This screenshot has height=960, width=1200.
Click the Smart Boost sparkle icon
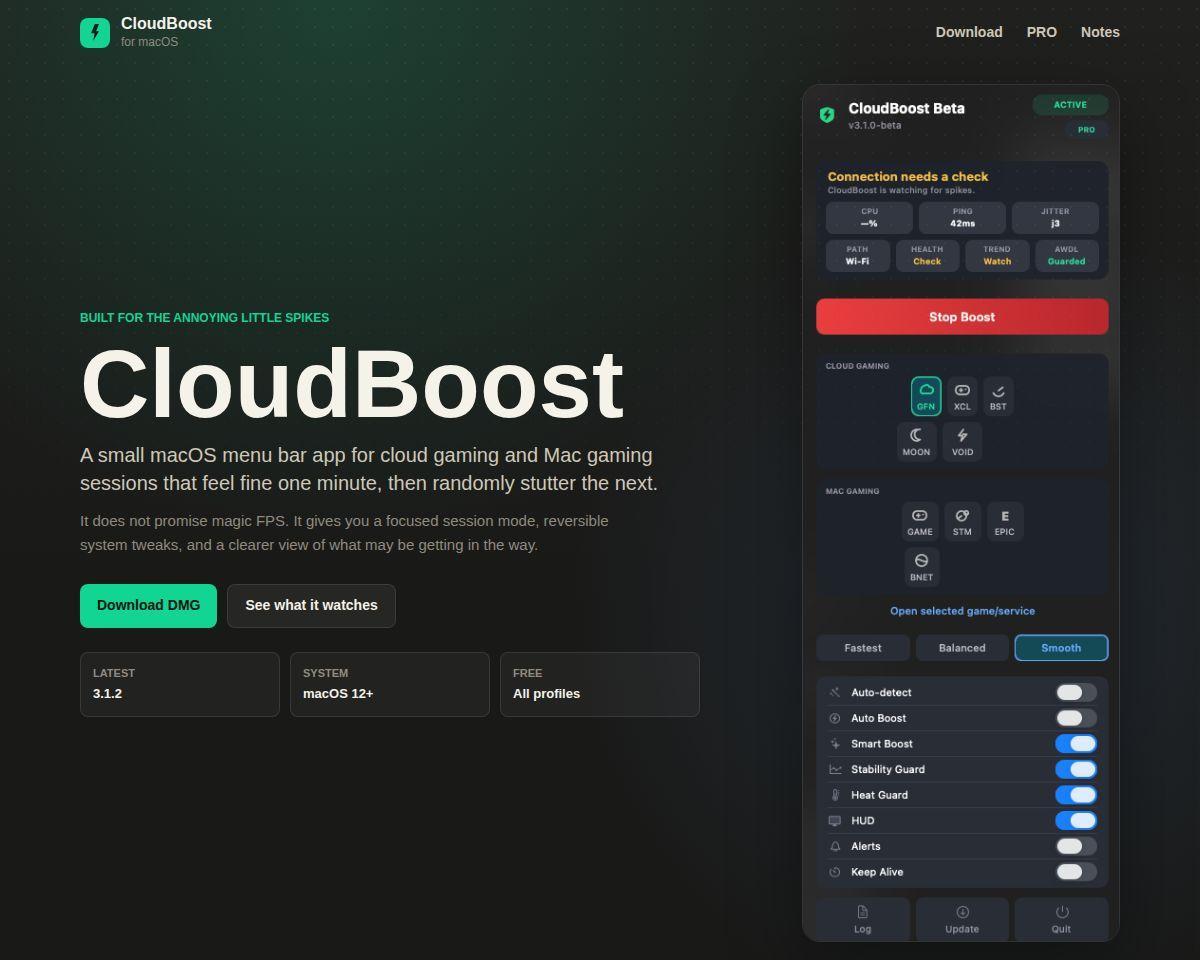point(835,744)
